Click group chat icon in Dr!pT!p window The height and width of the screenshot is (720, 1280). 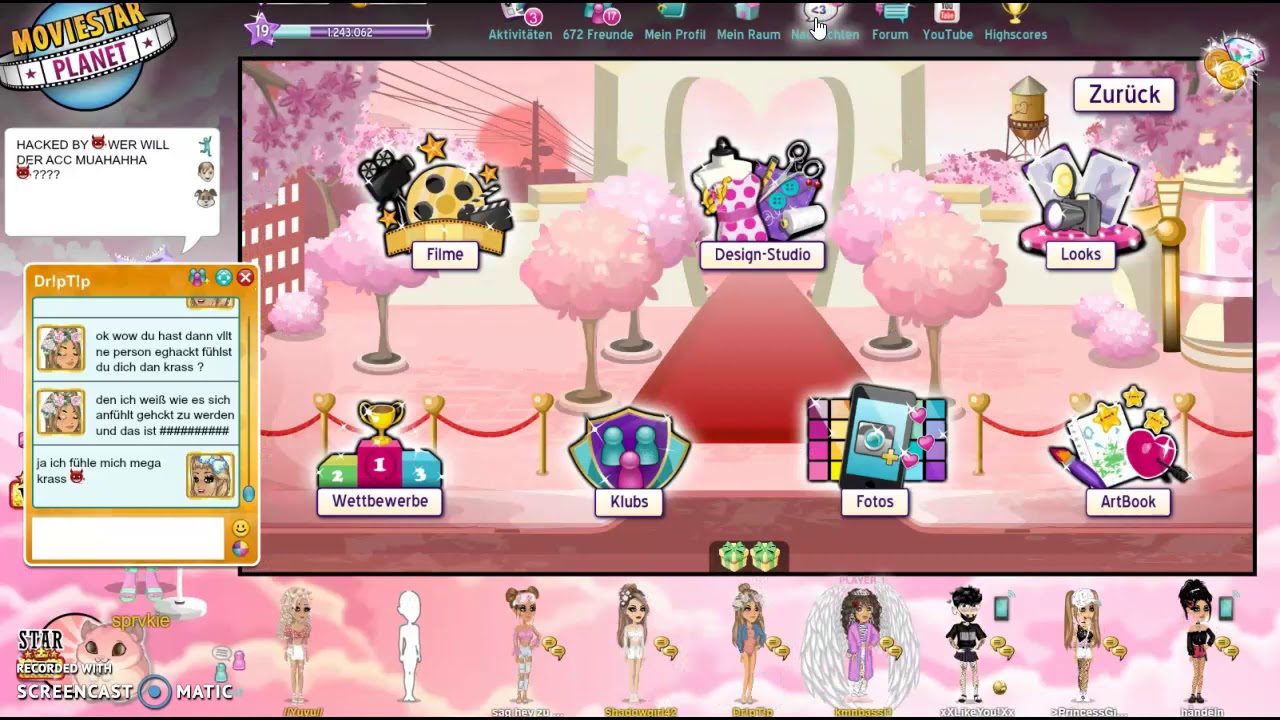coord(198,278)
